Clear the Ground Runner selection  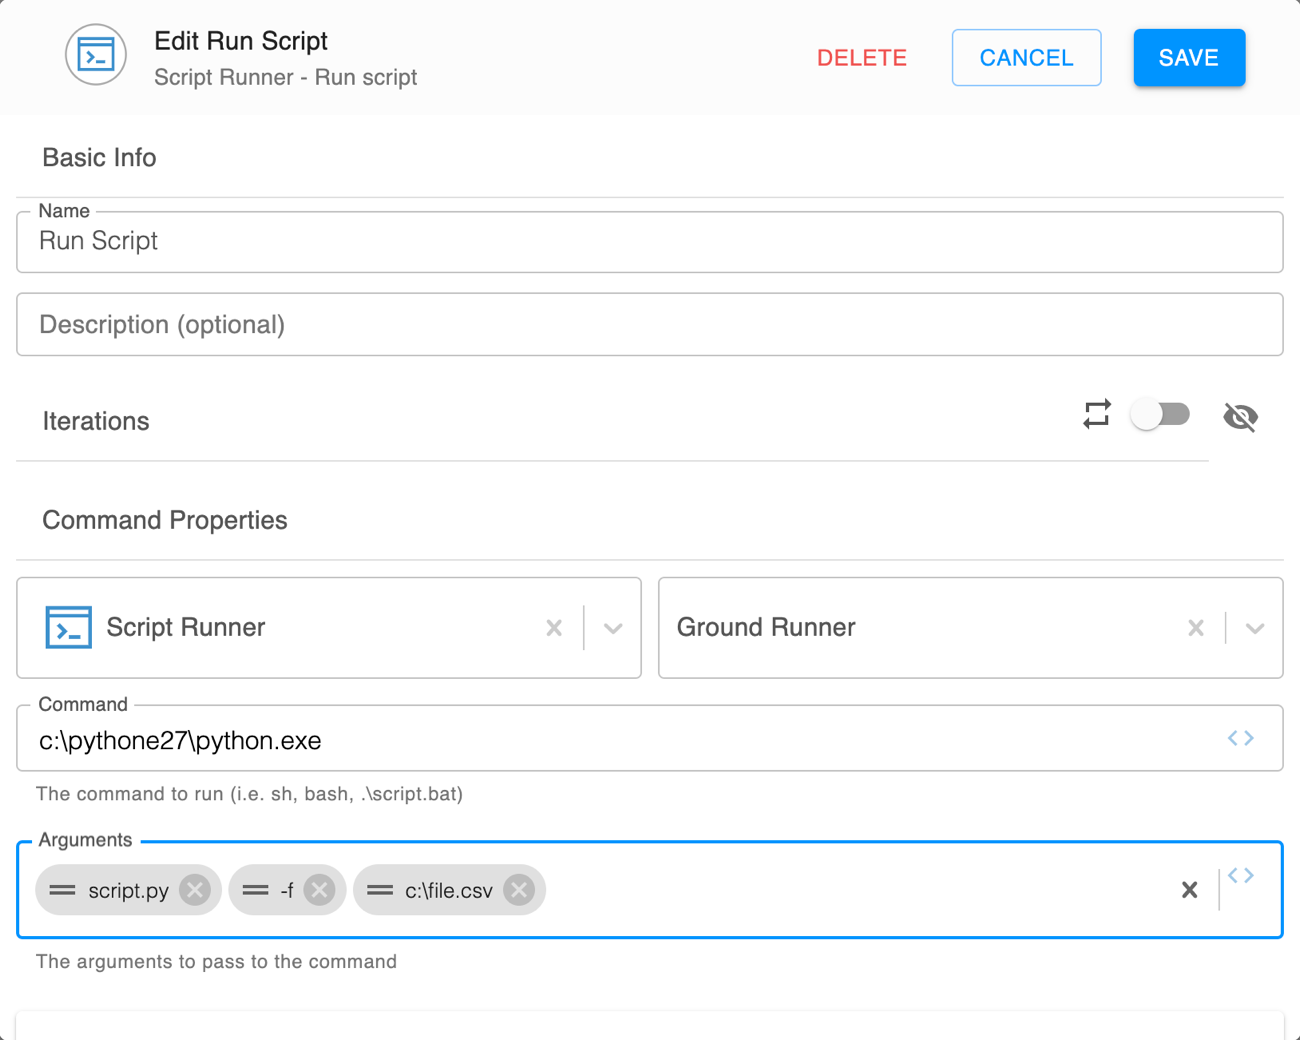[x=1195, y=628]
